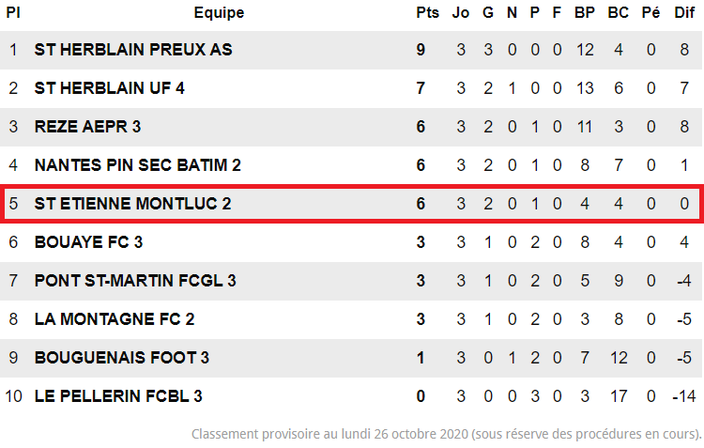704x448 pixels.
Task: Click the -14 goal difference value
Action: [x=684, y=396]
